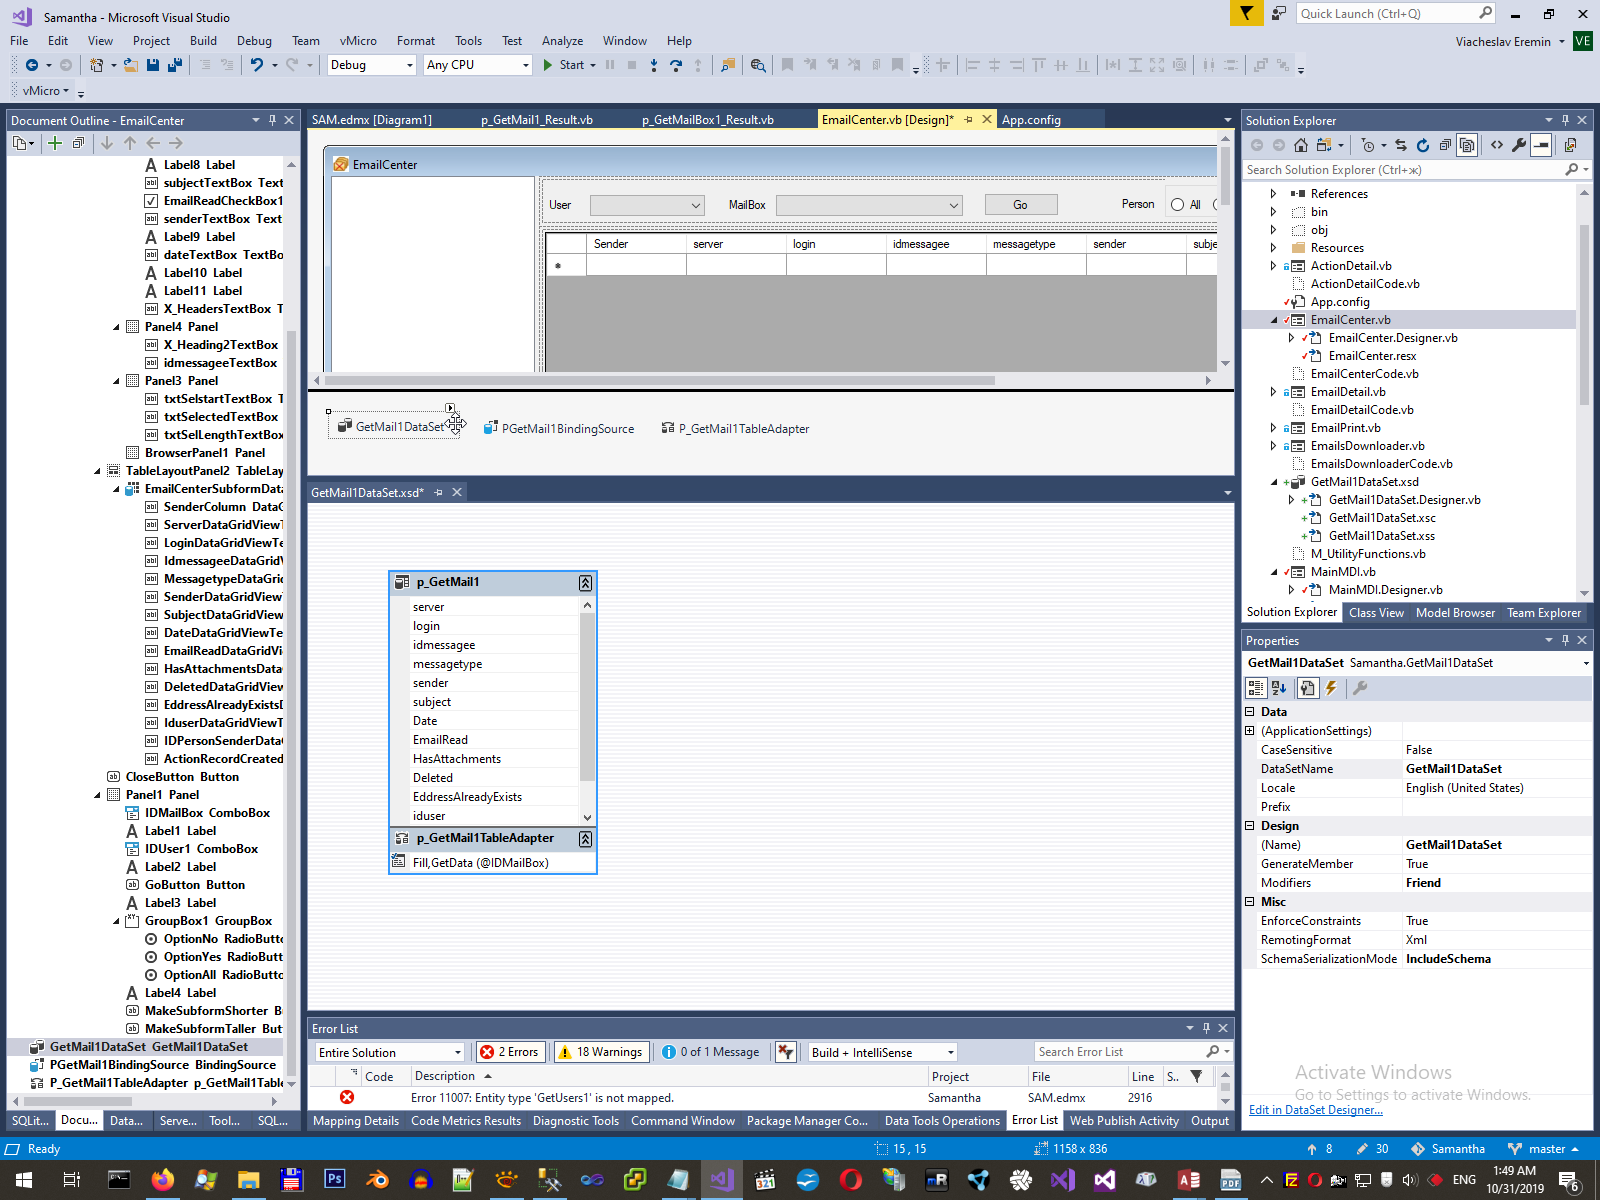Switch to the App.config tab

(1031, 120)
